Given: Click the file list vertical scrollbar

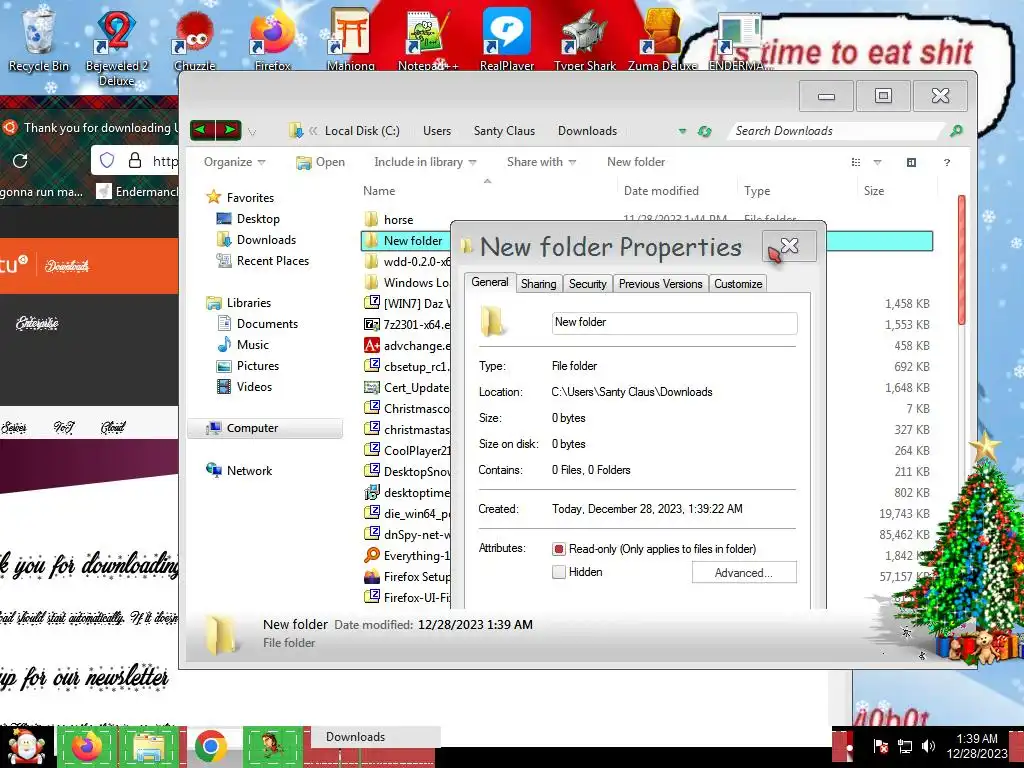Looking at the screenshot, I should (962, 259).
